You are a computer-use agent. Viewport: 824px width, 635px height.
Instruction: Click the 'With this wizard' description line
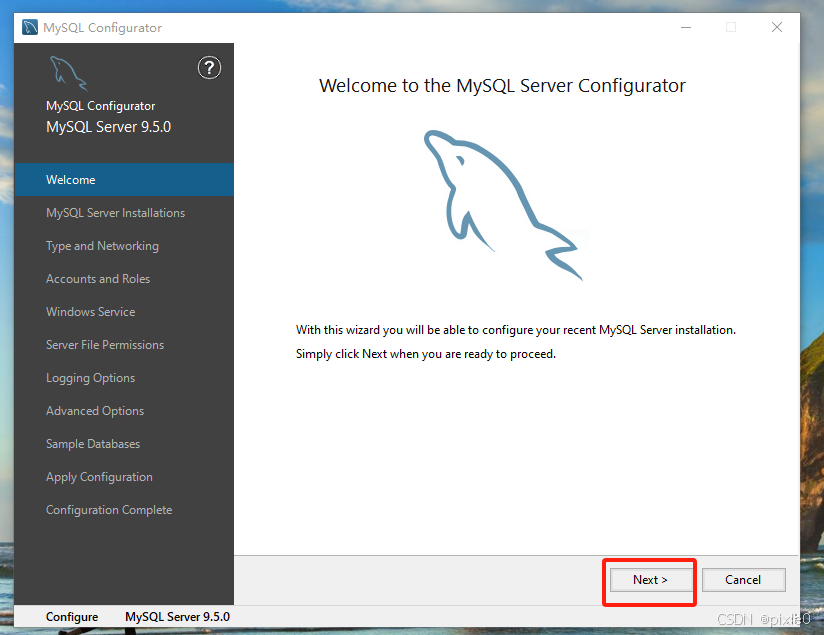[x=516, y=330]
